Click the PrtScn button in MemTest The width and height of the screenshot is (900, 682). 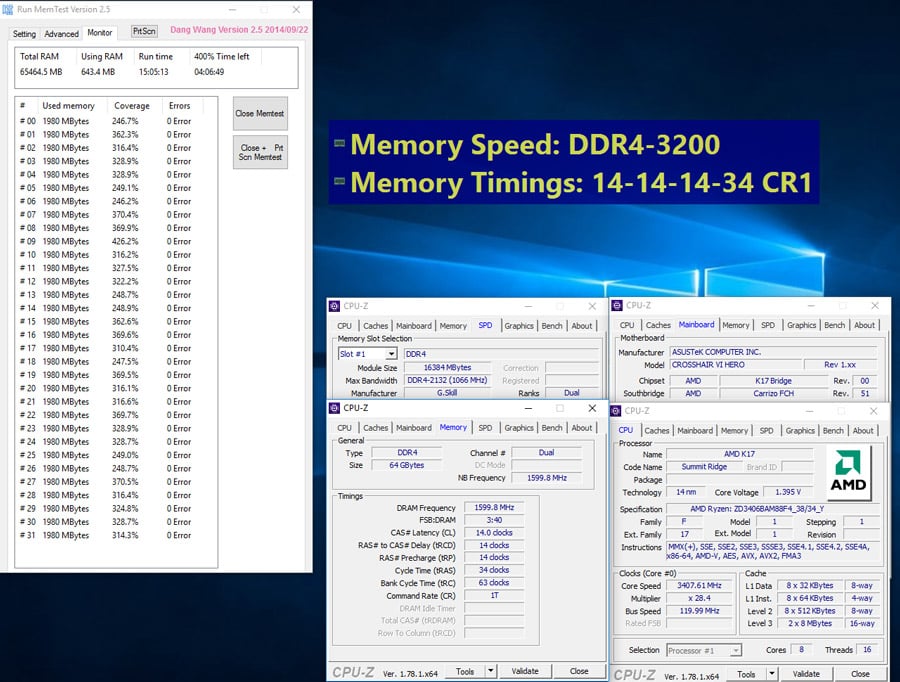144,31
